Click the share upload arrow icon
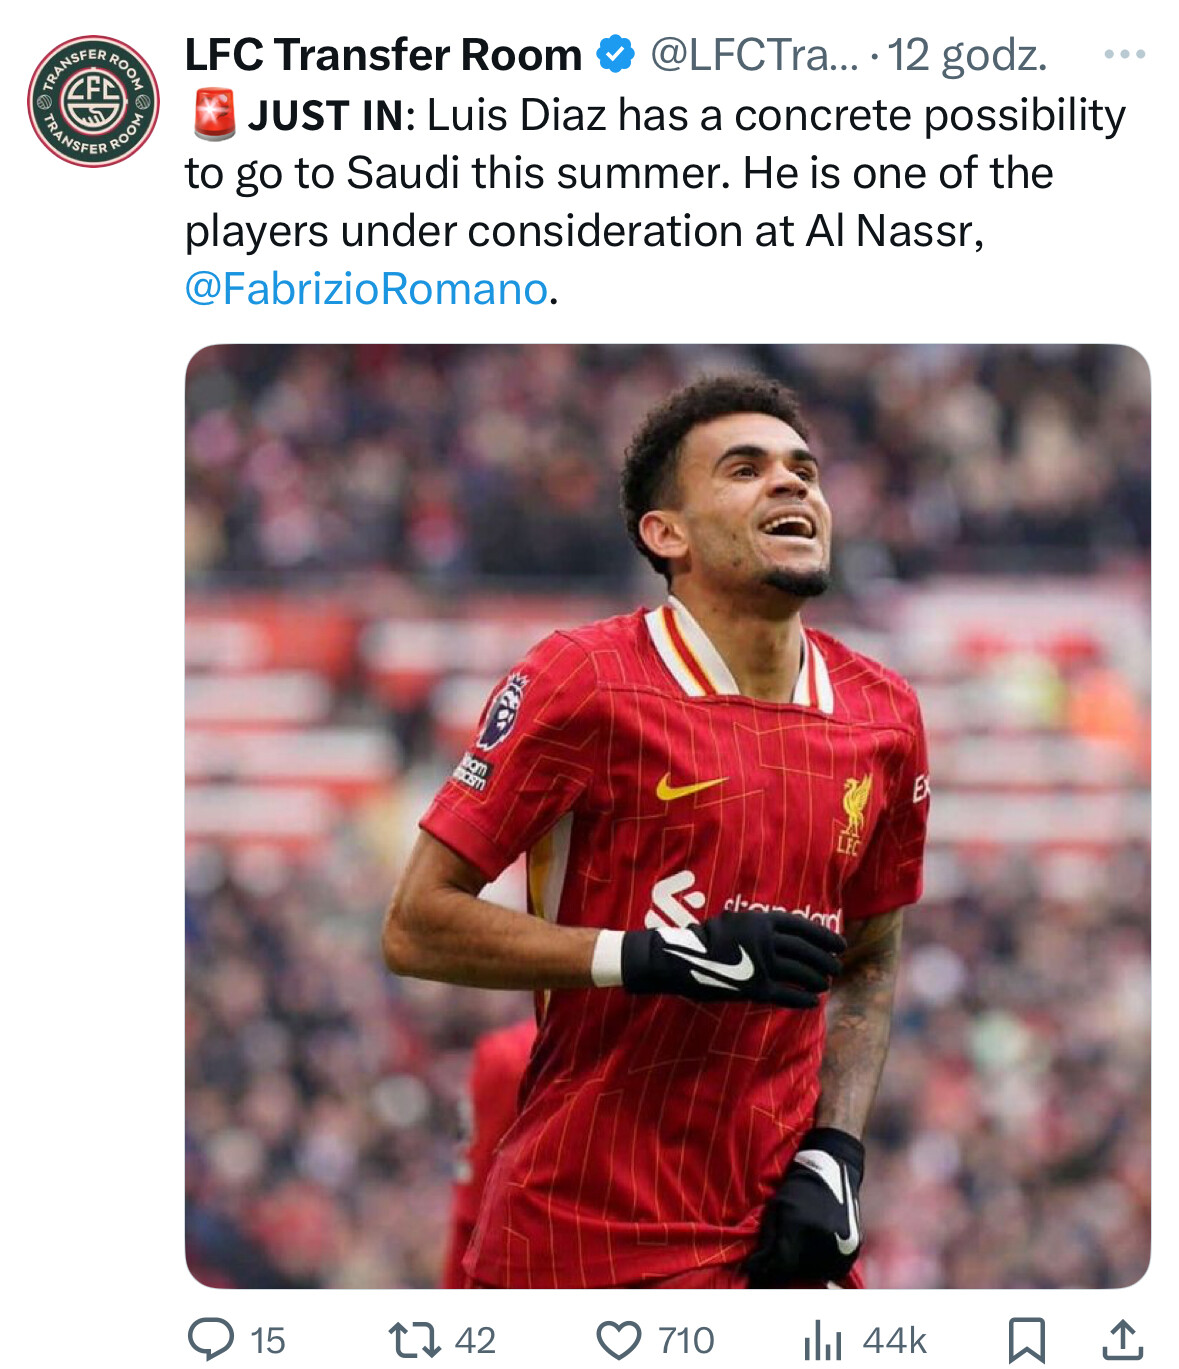The height and width of the screenshot is (1369, 1179). [x=1122, y=1340]
